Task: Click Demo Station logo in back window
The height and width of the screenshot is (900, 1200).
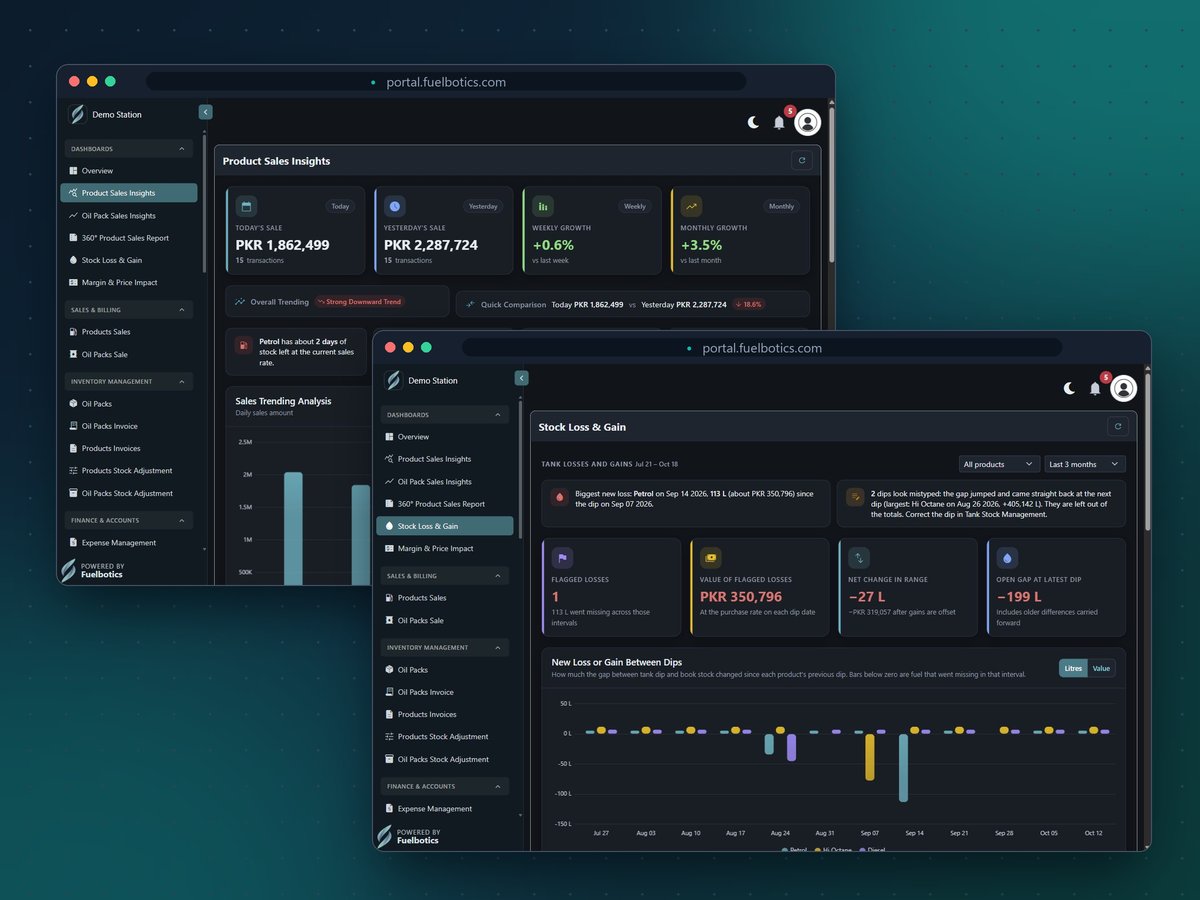Action: [77, 114]
